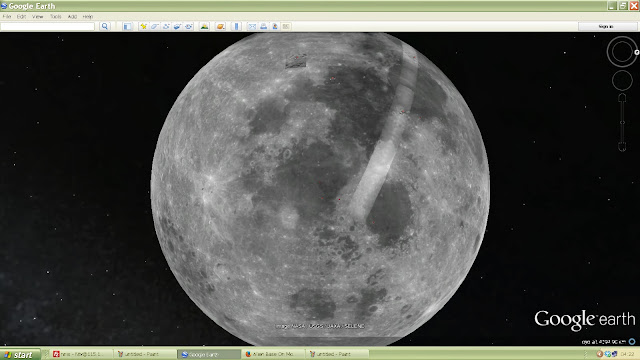Click the image credits NASA USGS JAXA text
The image size is (640, 360).
point(320,326)
